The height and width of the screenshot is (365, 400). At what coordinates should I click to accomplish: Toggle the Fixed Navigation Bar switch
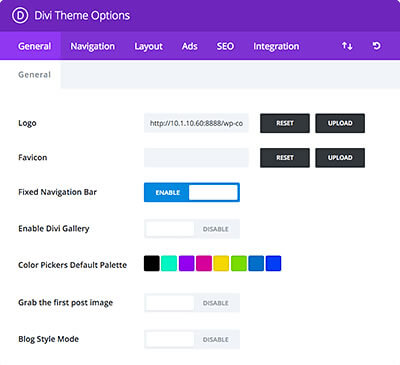192,192
